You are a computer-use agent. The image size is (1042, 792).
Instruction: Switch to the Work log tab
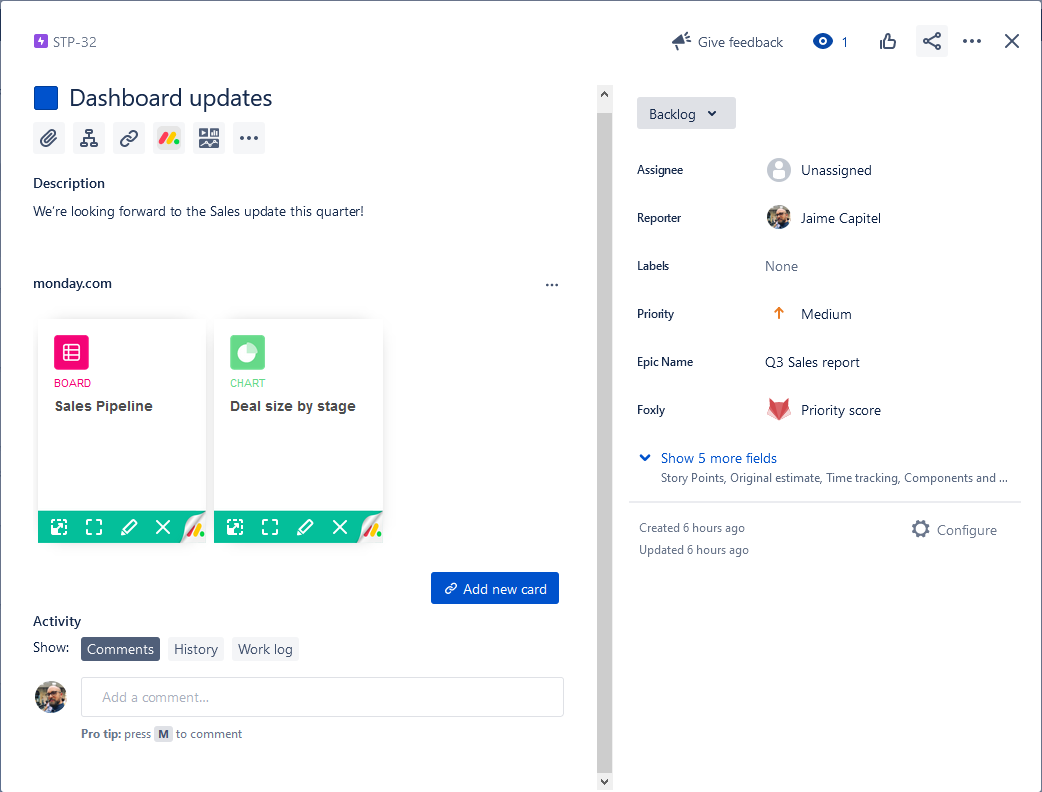pos(265,649)
